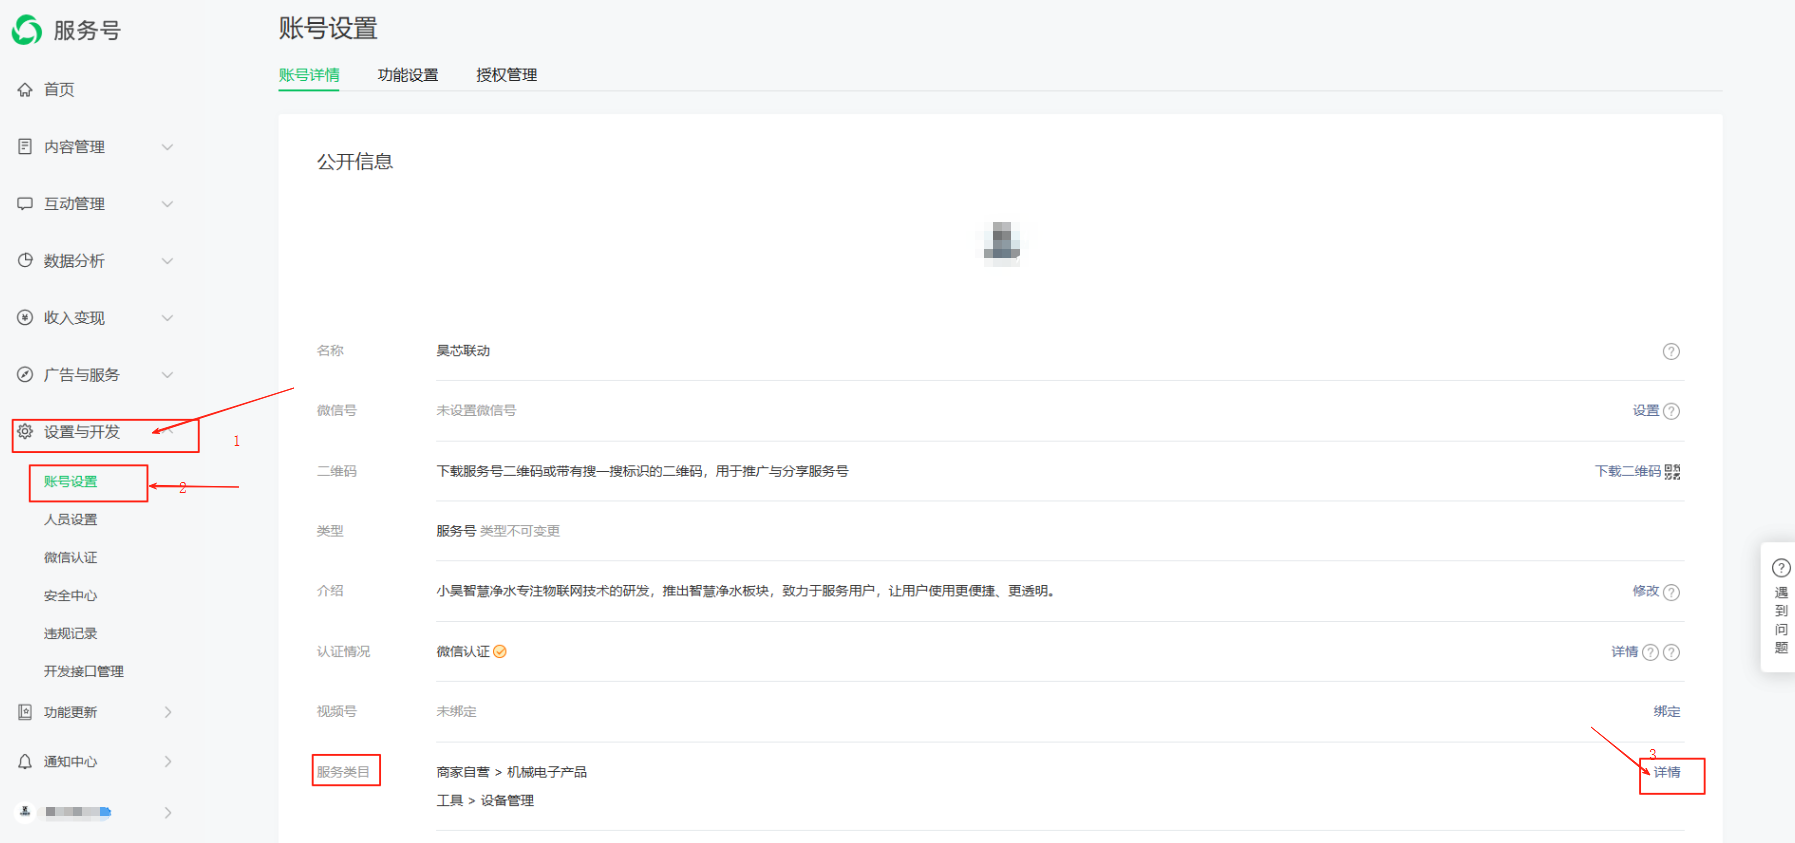Select 微信认证 in sidebar submenu
The image size is (1795, 843).
click(70, 557)
